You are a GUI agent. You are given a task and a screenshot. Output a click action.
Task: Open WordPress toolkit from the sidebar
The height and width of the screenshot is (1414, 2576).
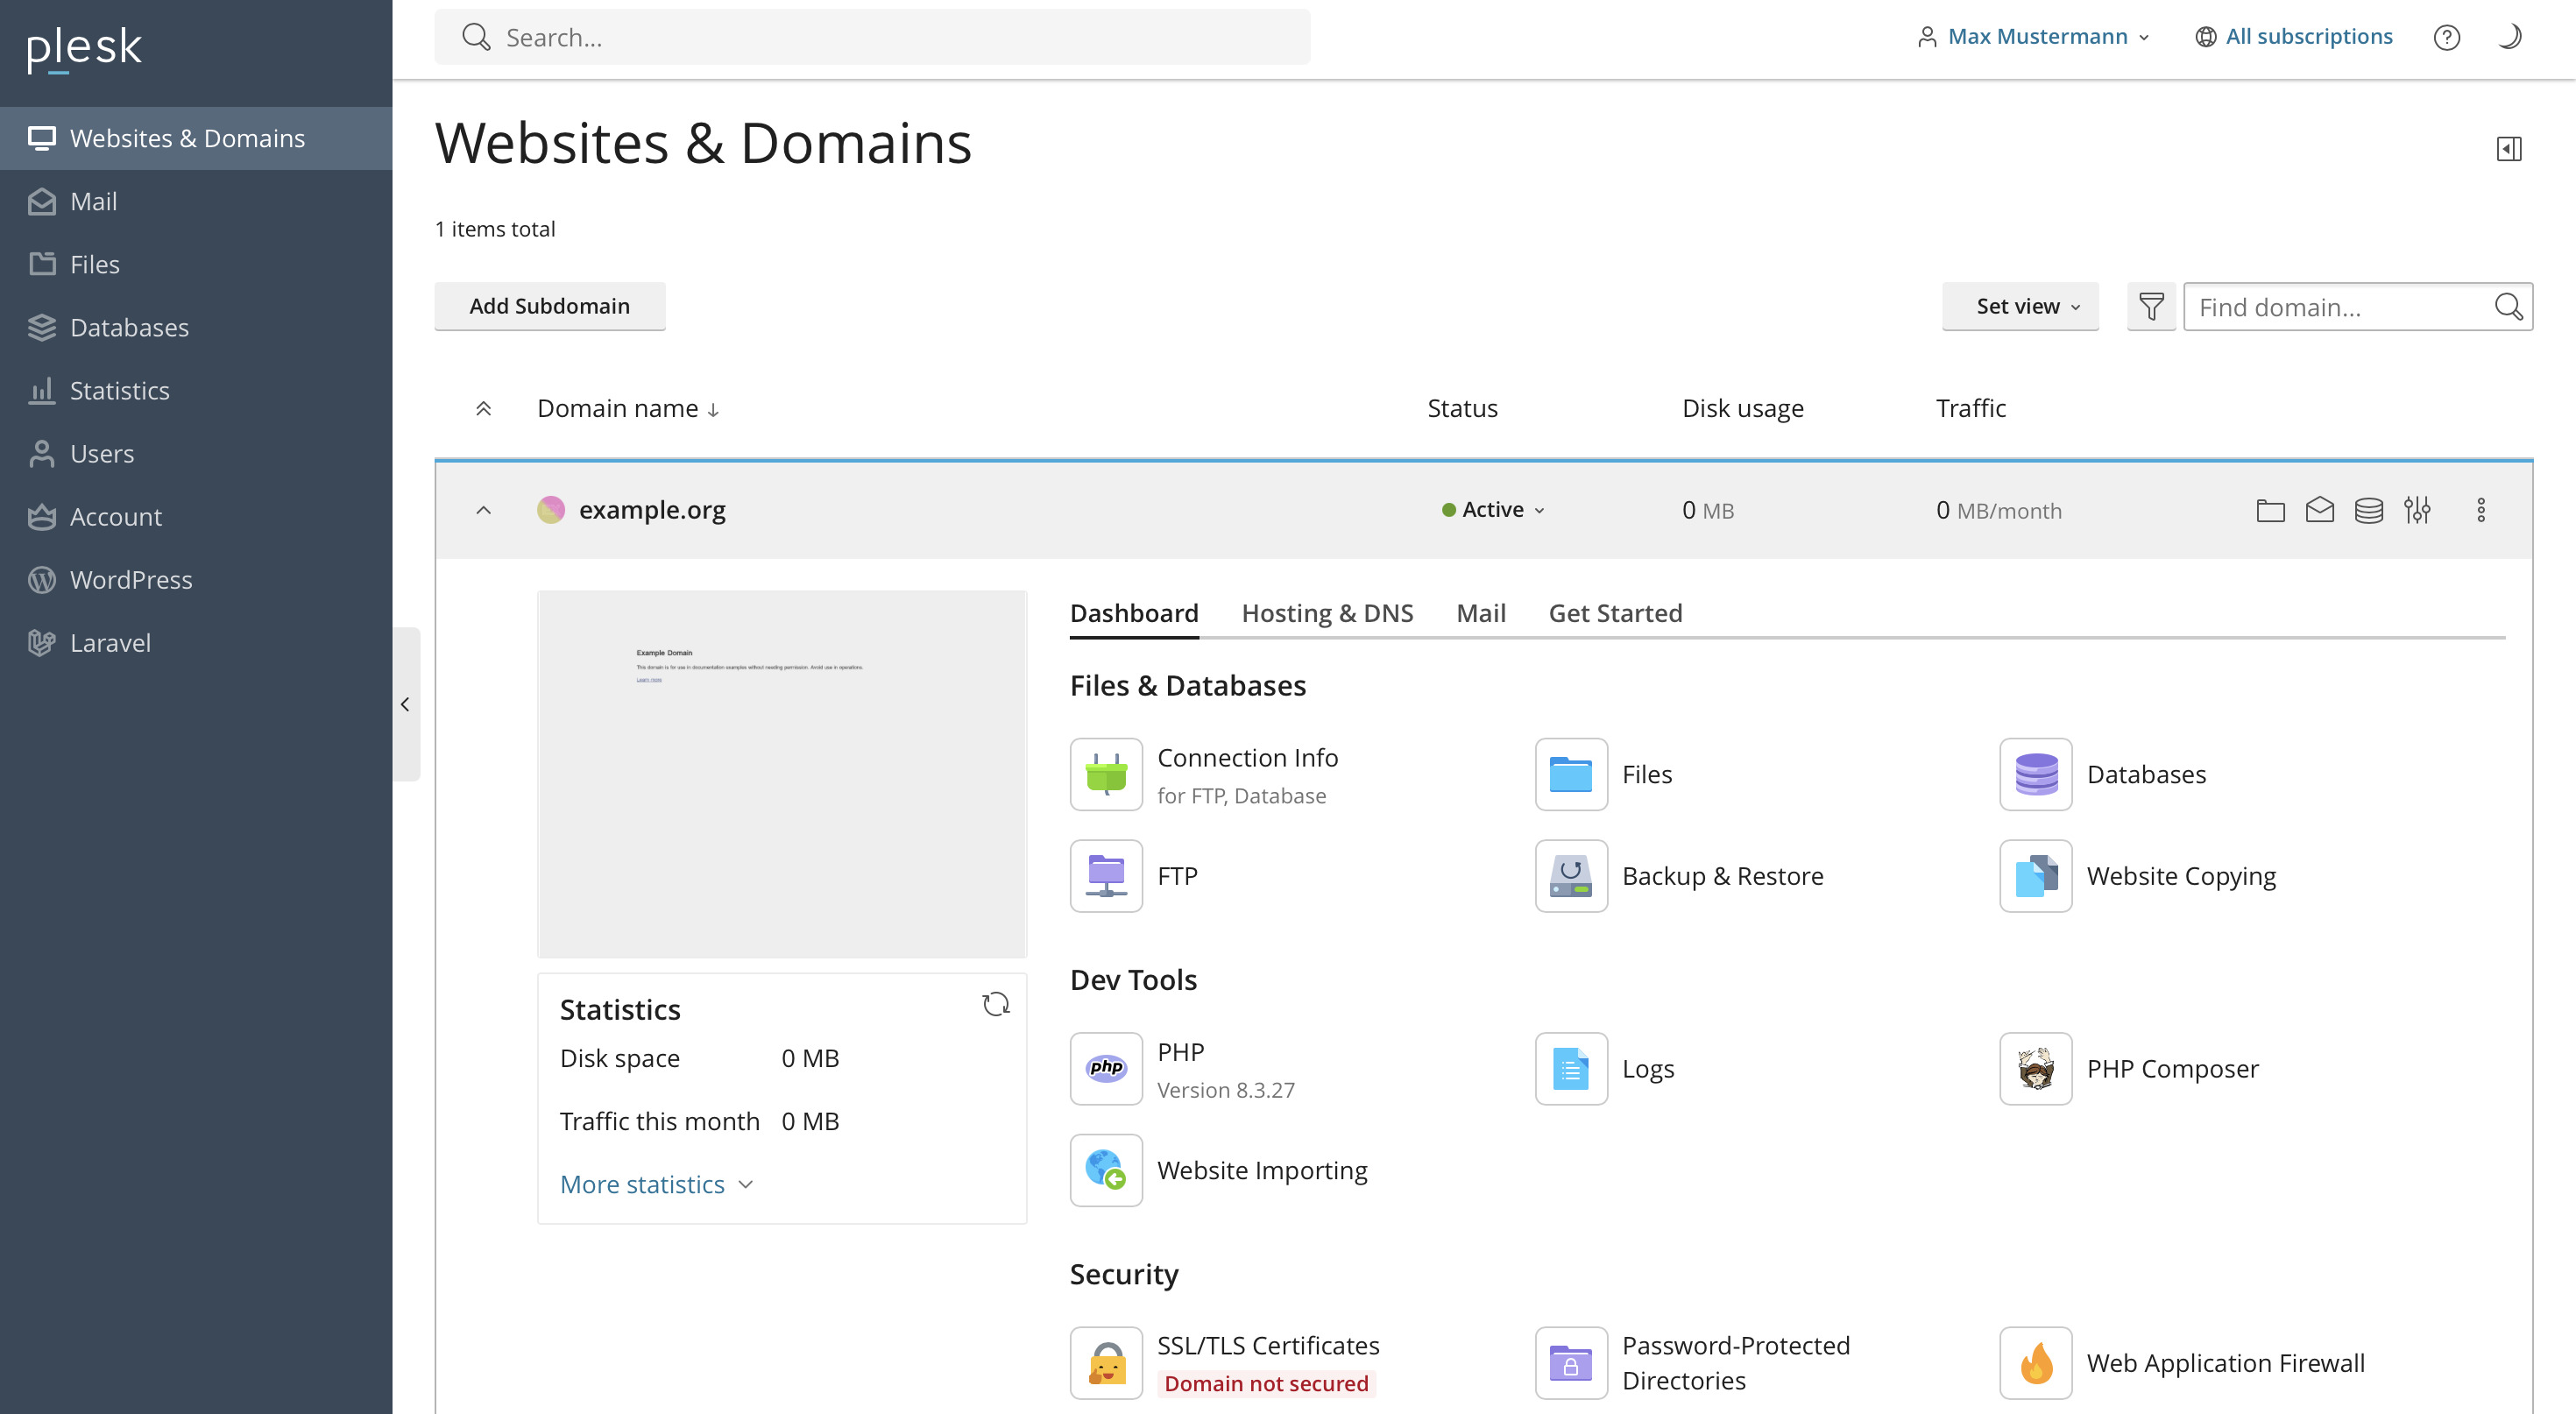pos(131,579)
